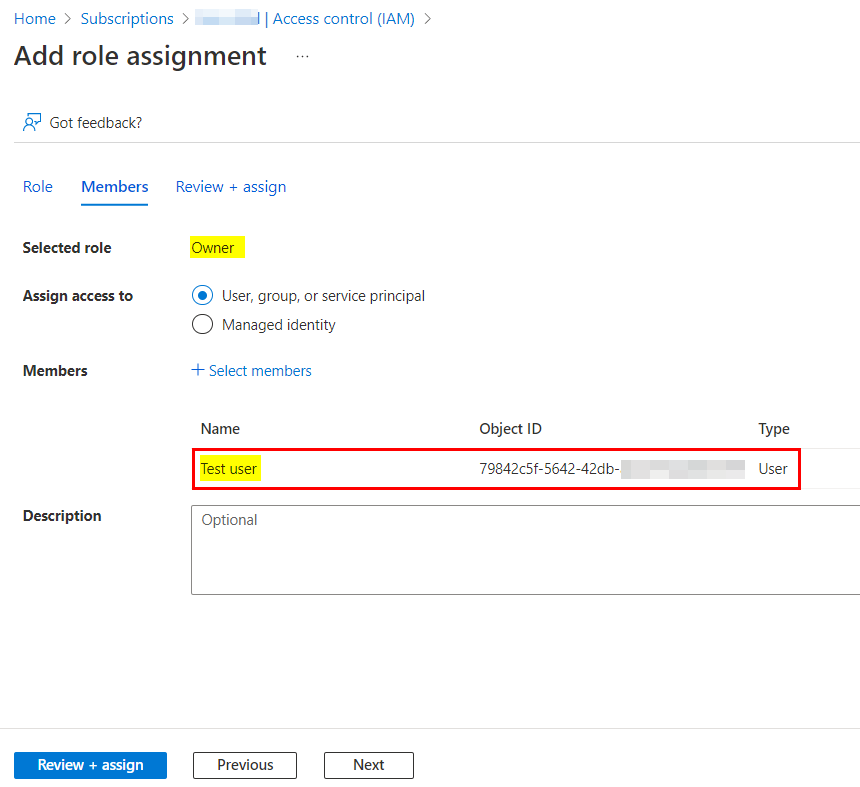Screen dimensions: 860x787
Task: Click the Got feedback? text
Action: point(96,123)
